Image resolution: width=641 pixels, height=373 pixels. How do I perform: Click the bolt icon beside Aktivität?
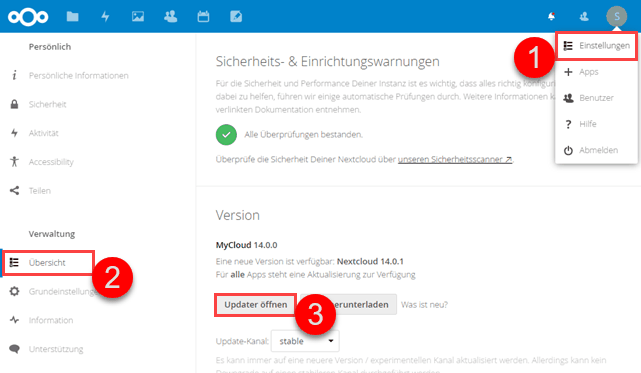(14, 133)
